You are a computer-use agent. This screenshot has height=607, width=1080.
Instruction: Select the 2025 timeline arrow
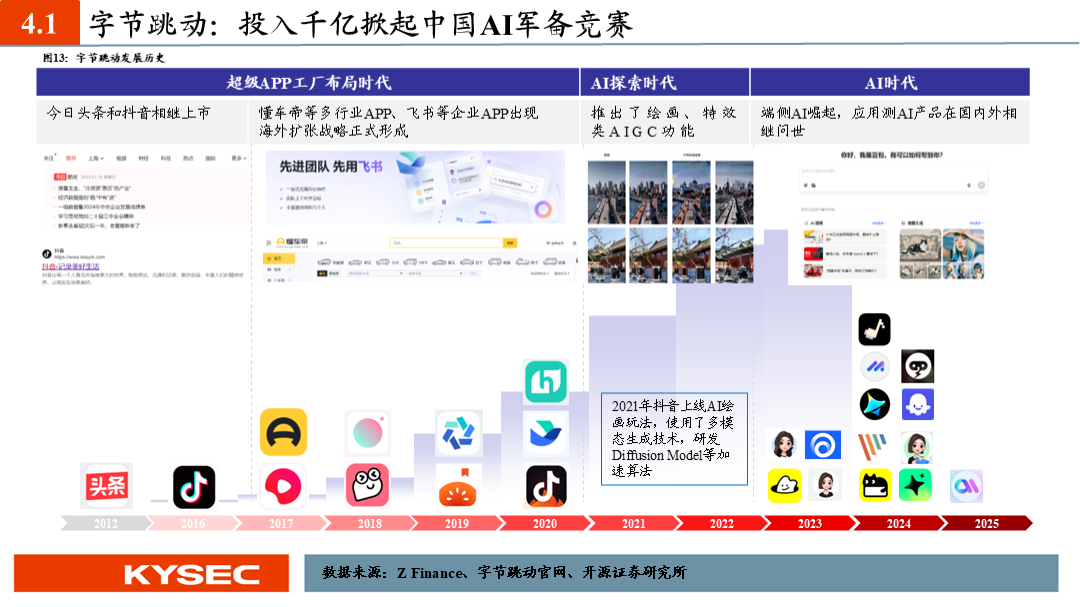point(986,524)
